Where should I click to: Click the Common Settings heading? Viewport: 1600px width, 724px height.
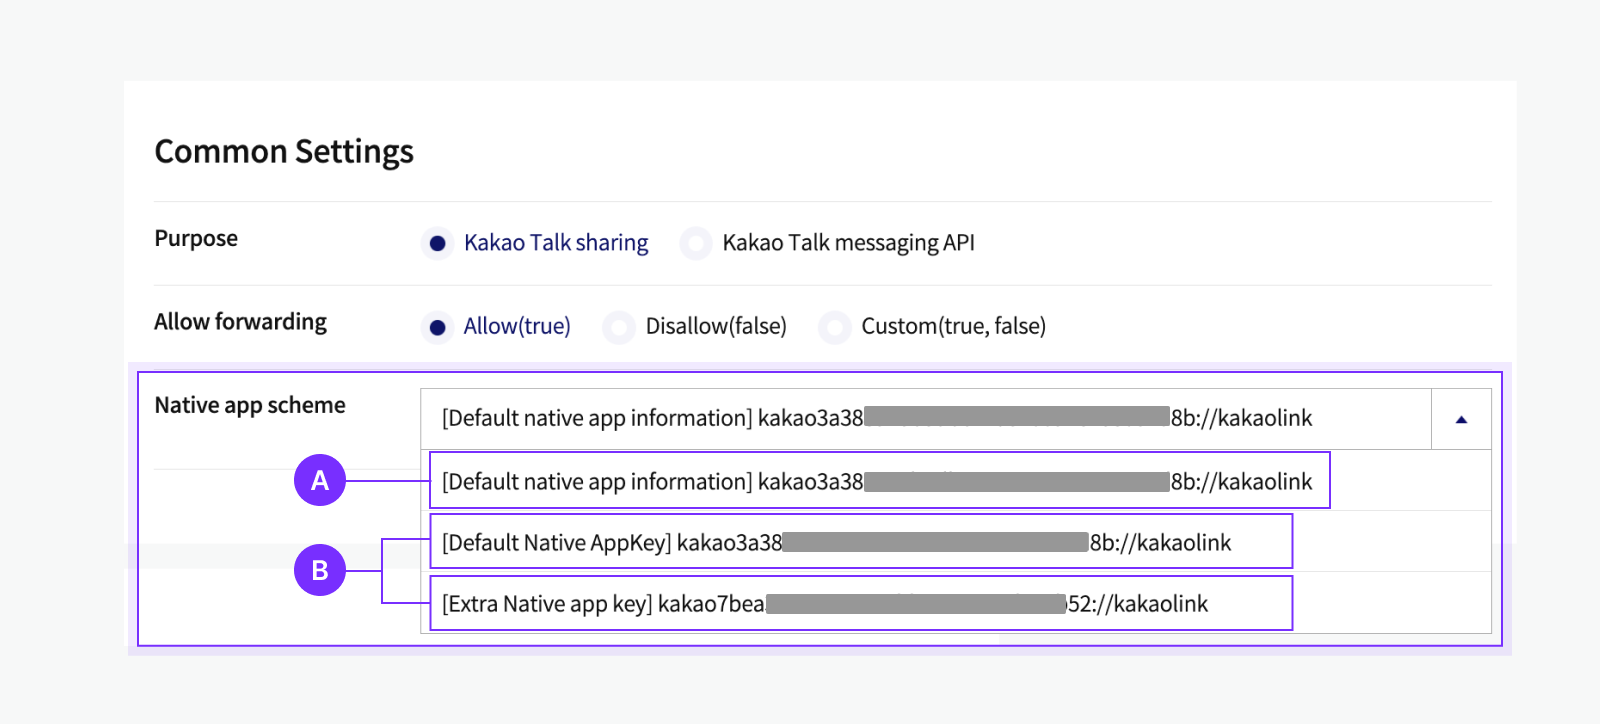pyautogui.click(x=284, y=152)
